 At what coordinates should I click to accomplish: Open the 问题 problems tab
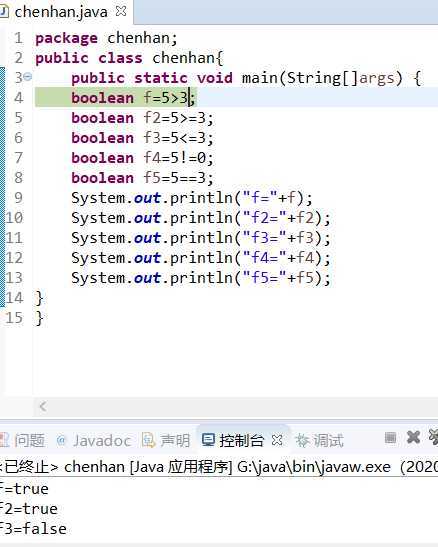coord(24,440)
